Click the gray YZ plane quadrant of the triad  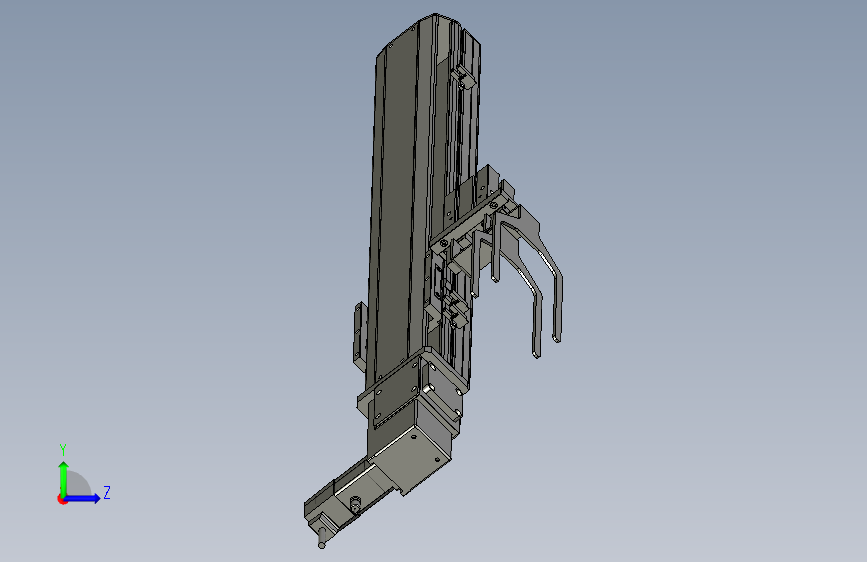(77, 485)
